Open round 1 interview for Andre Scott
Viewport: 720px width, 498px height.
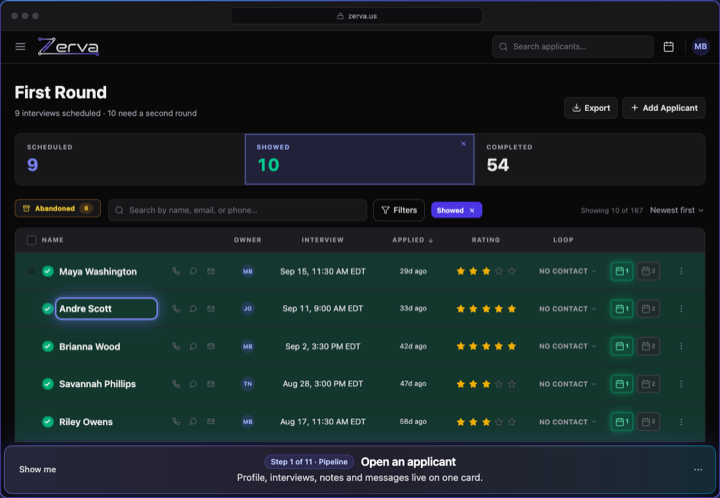point(621,308)
